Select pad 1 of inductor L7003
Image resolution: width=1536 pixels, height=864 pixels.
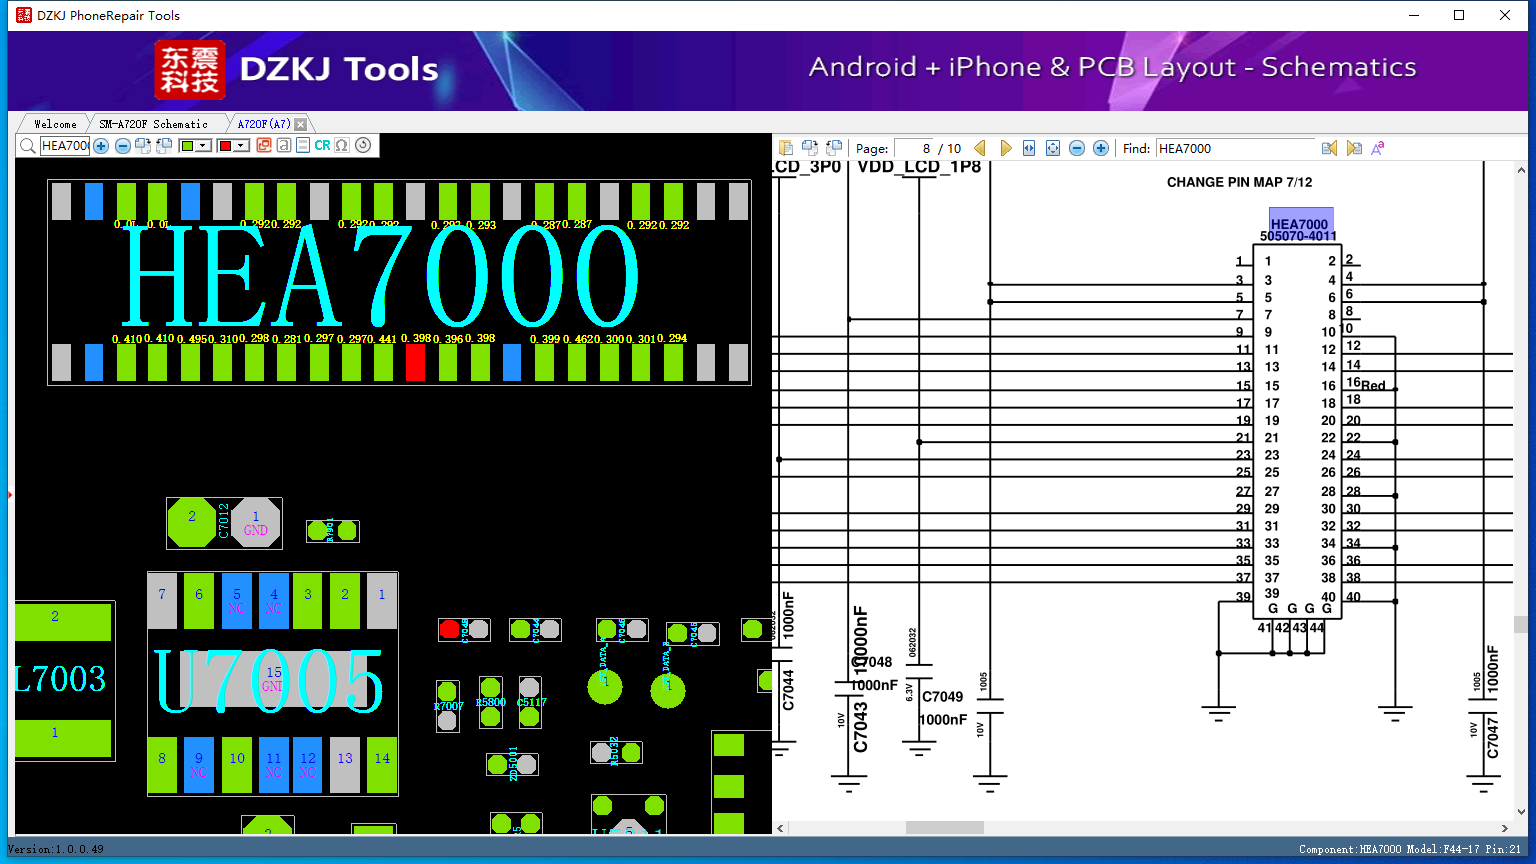tap(63, 738)
